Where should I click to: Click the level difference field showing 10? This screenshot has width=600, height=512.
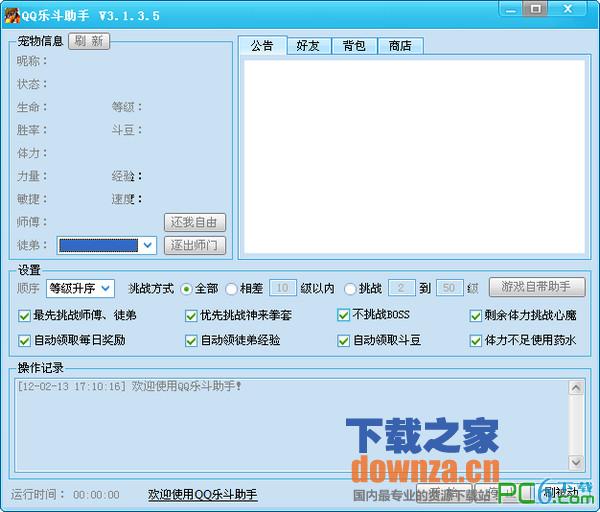283,288
